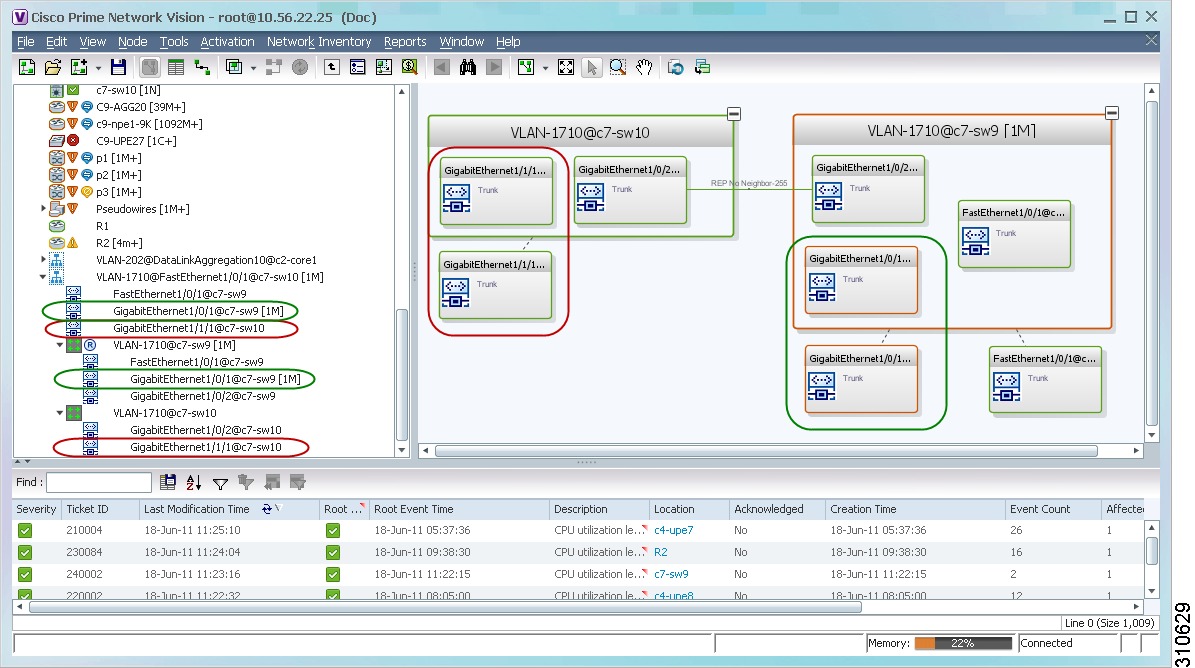Click the New Map toolbar icon

click(27, 68)
